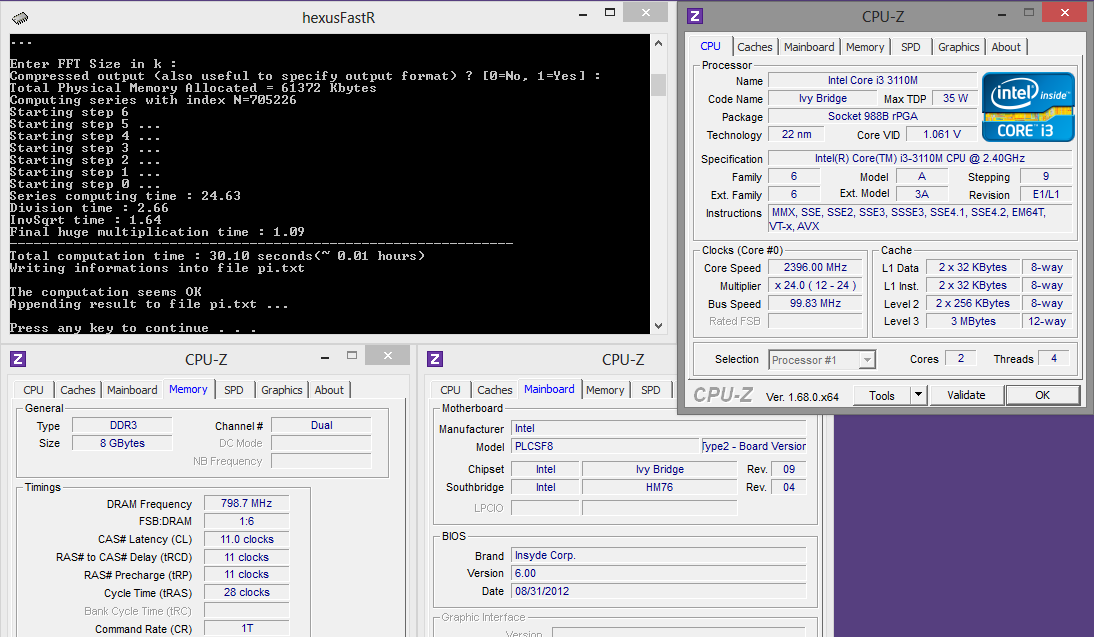This screenshot has width=1094, height=637.
Task: Switch to the SPD tab in the front CPU-Z window
Action: click(x=911, y=47)
